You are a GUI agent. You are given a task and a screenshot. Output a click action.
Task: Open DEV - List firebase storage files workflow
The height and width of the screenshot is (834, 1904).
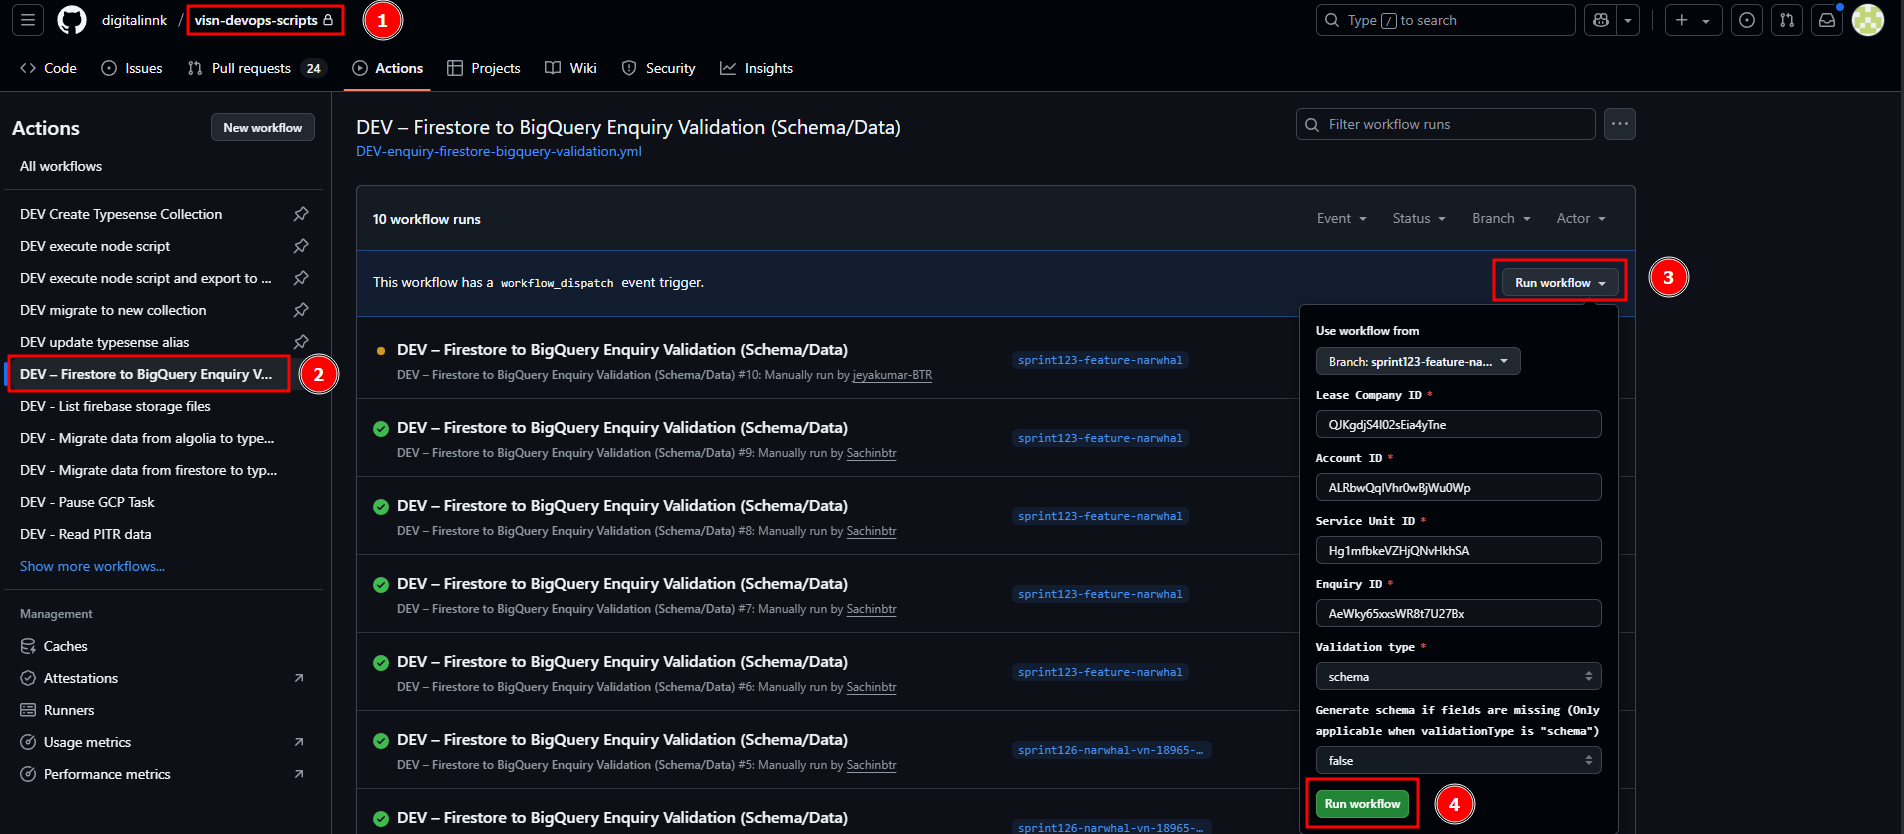click(x=115, y=406)
